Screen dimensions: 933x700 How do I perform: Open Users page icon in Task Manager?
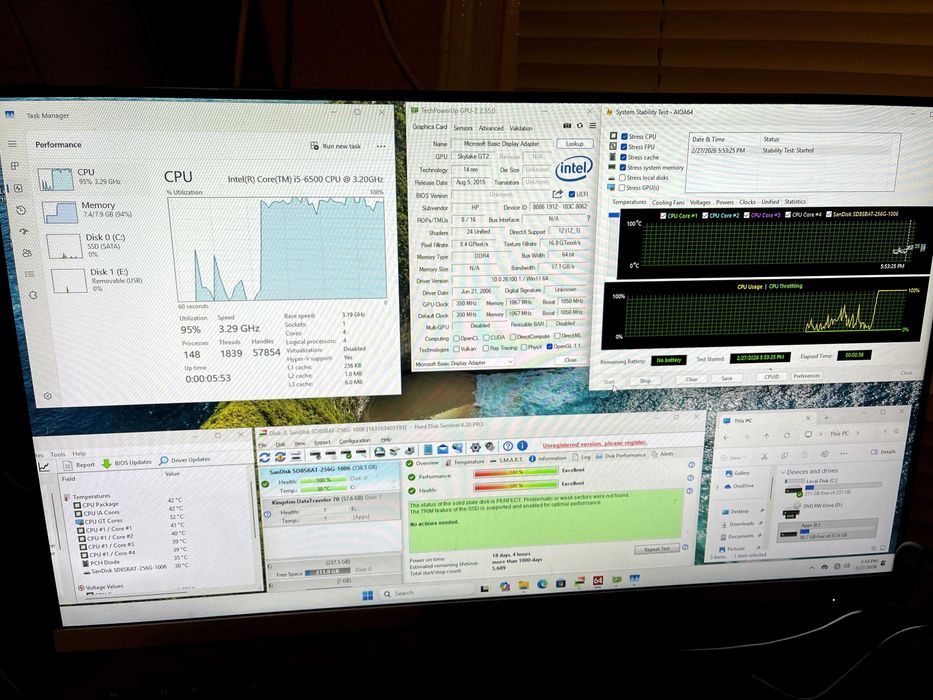point(26,253)
